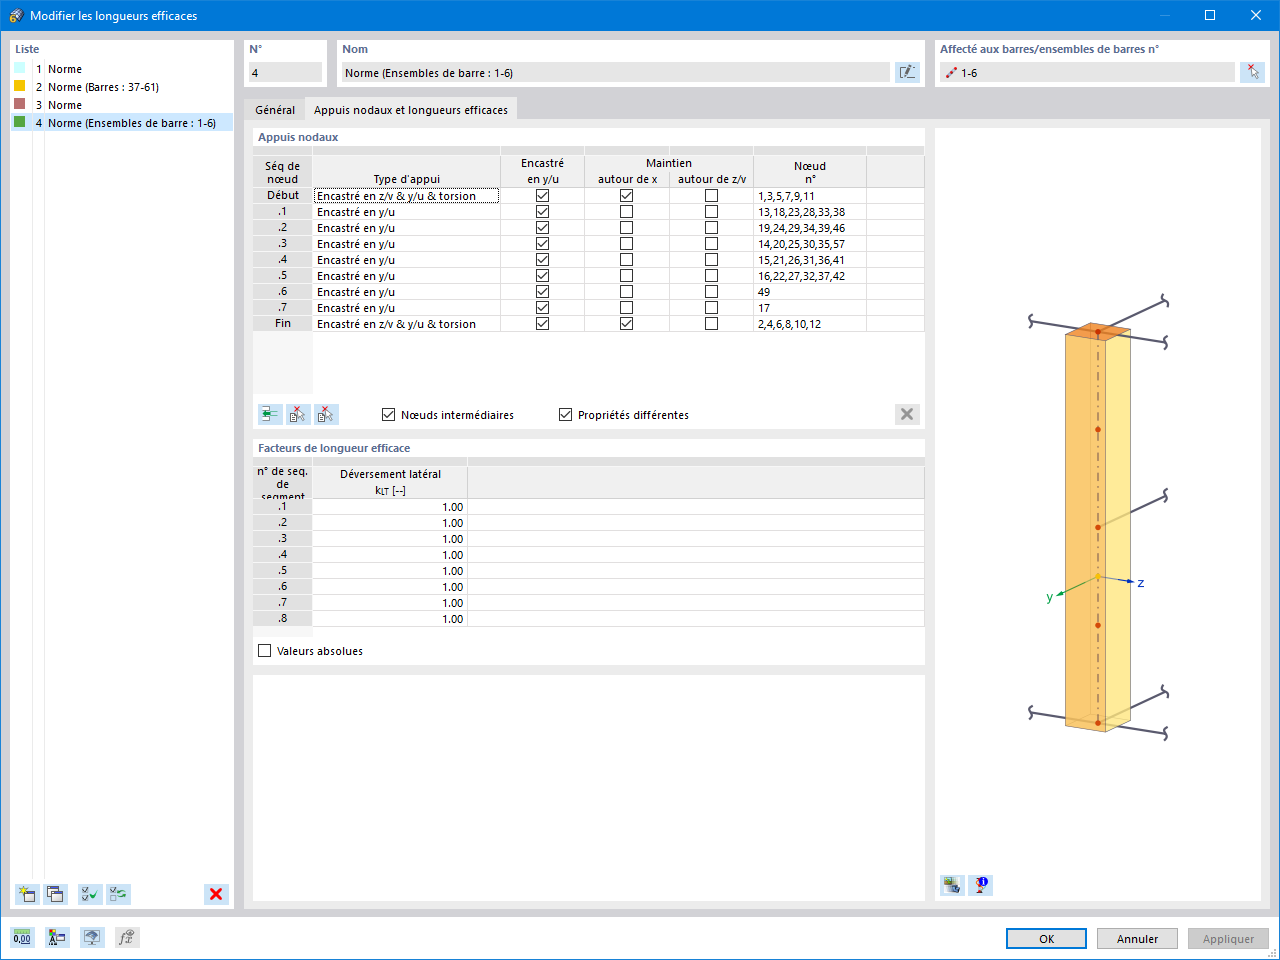The image size is (1280, 960).
Task: Click node list cell "19,24,29,34,39,46"
Action: click(x=810, y=228)
